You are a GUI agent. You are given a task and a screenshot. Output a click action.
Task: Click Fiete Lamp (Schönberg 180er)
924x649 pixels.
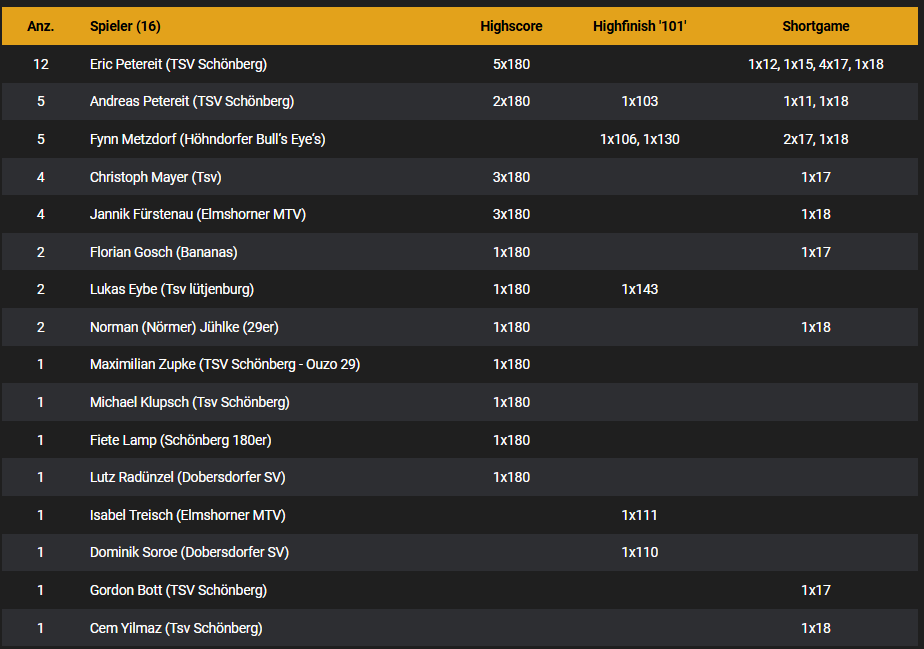pyautogui.click(x=180, y=440)
